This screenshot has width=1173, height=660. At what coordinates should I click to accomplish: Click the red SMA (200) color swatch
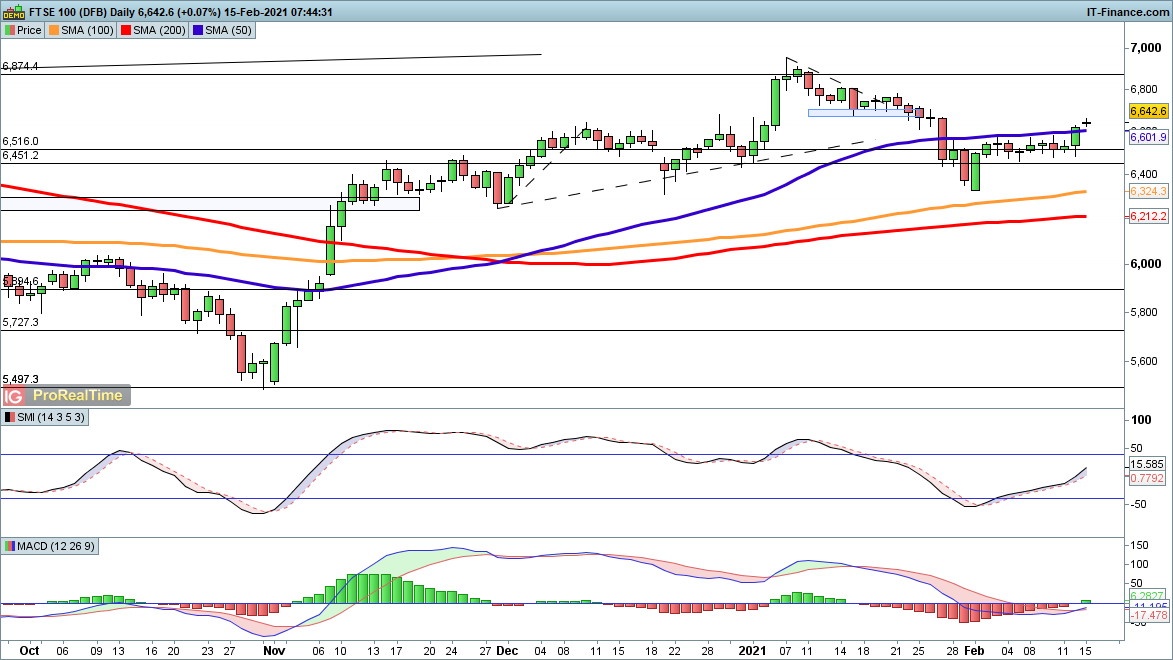(125, 31)
